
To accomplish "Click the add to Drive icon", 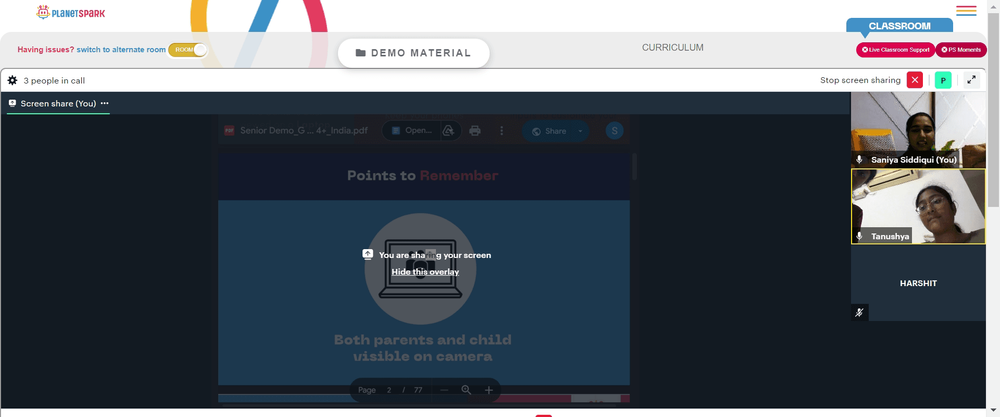I will pos(449,131).
